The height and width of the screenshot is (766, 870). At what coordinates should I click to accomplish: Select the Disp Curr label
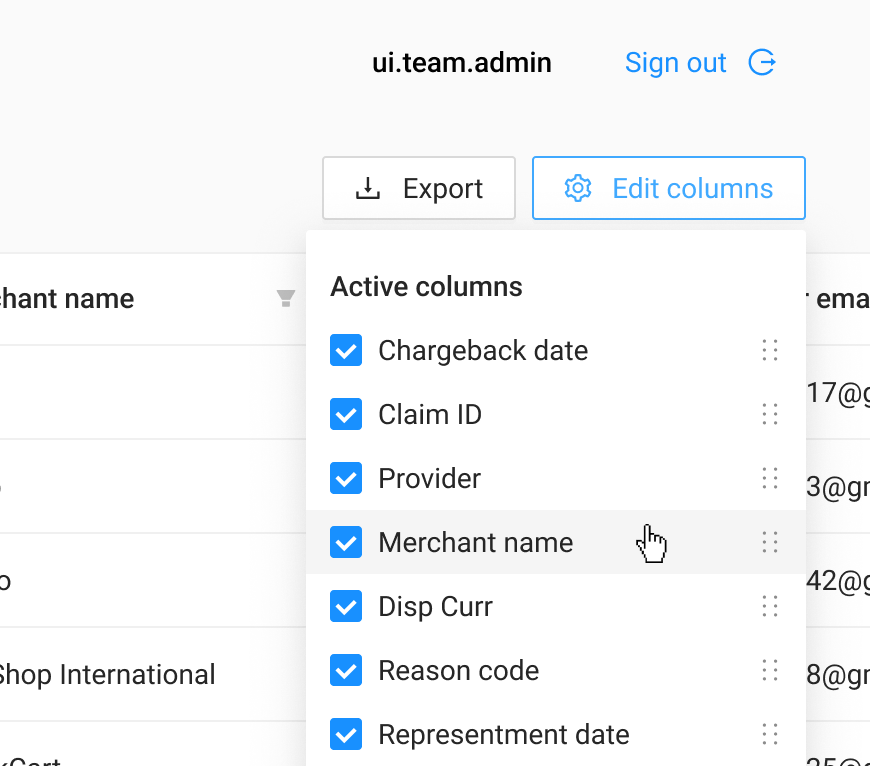(x=436, y=606)
